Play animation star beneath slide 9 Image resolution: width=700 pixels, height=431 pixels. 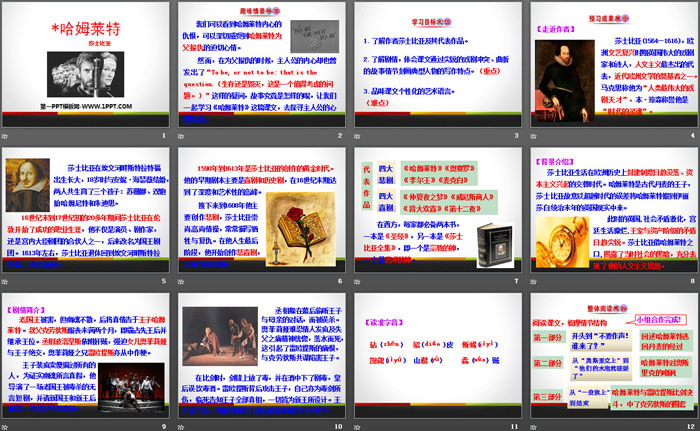(4, 427)
